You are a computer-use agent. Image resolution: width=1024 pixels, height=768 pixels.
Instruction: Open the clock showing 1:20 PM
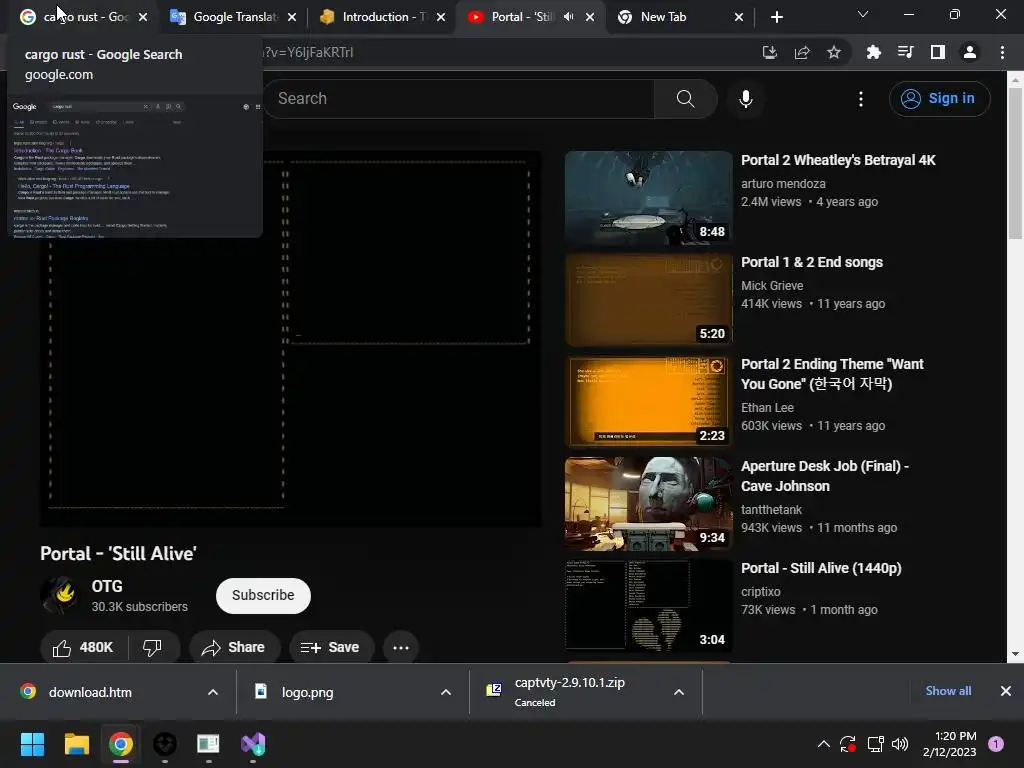(950, 744)
